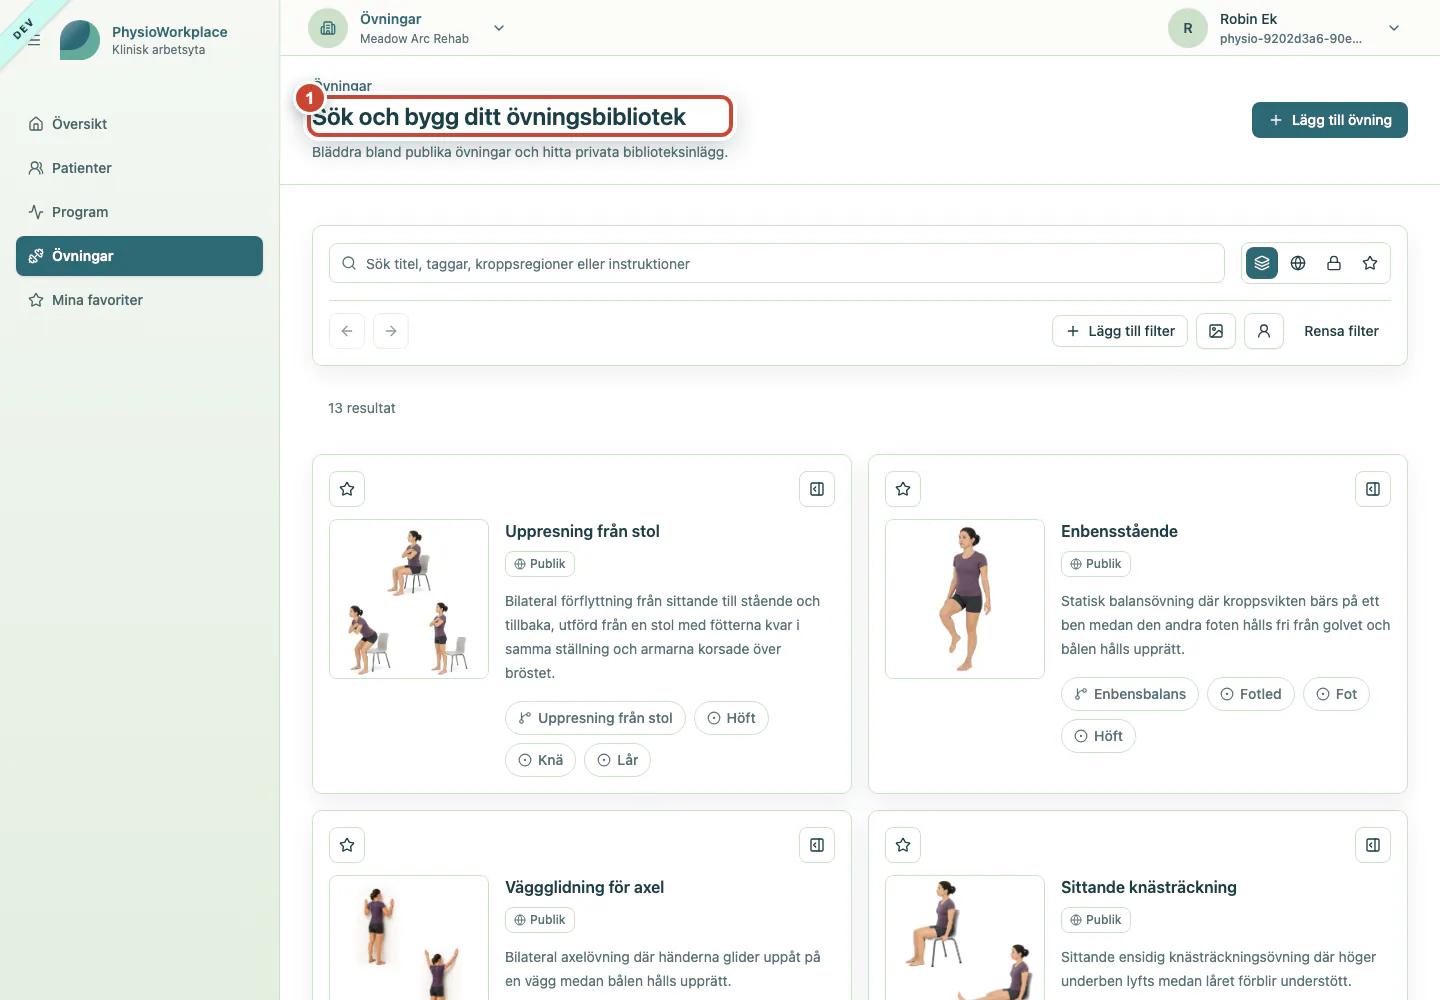Open the Lägg till filter menu
Viewport: 1440px width, 1000px height.
click(x=1120, y=331)
